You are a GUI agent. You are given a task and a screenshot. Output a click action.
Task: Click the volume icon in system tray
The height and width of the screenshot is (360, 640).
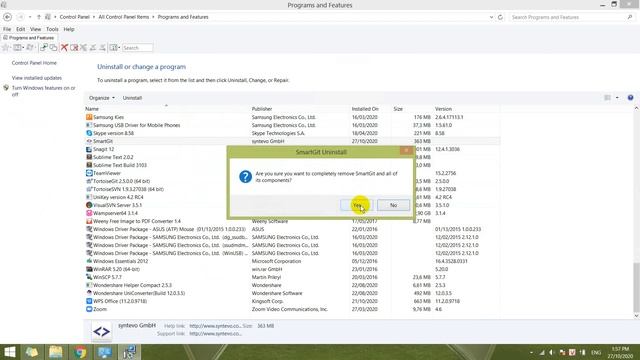(x=552, y=352)
